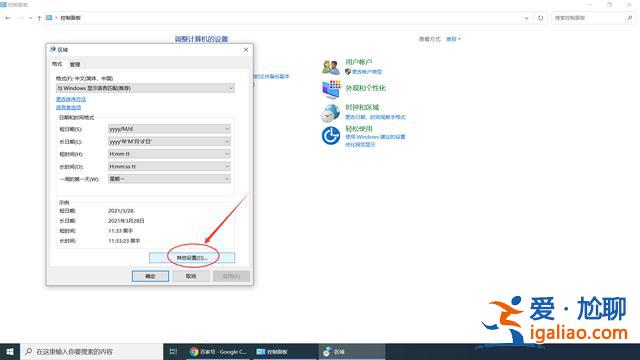This screenshot has width=640, height=360.
Task: Click the Windows Start button
Action: [10, 351]
